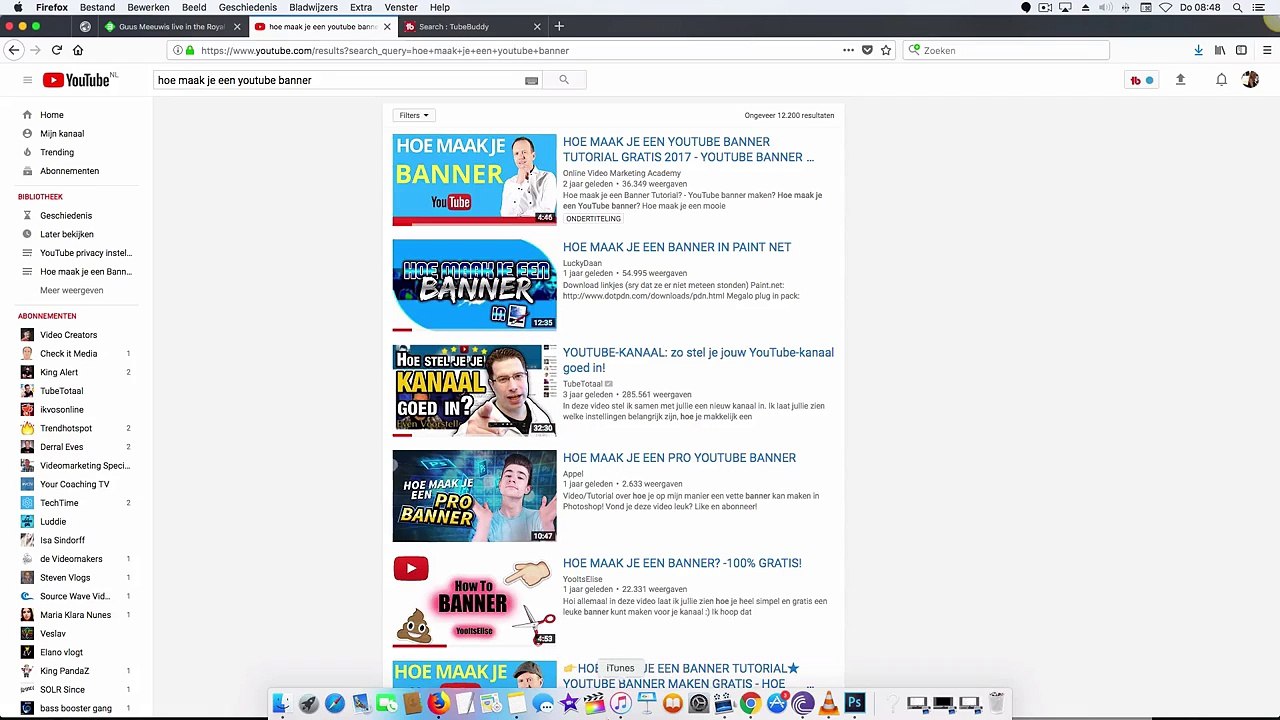Open Spotlight search in menu bar
Screen dimensions: 1280x720
pos(1237,7)
